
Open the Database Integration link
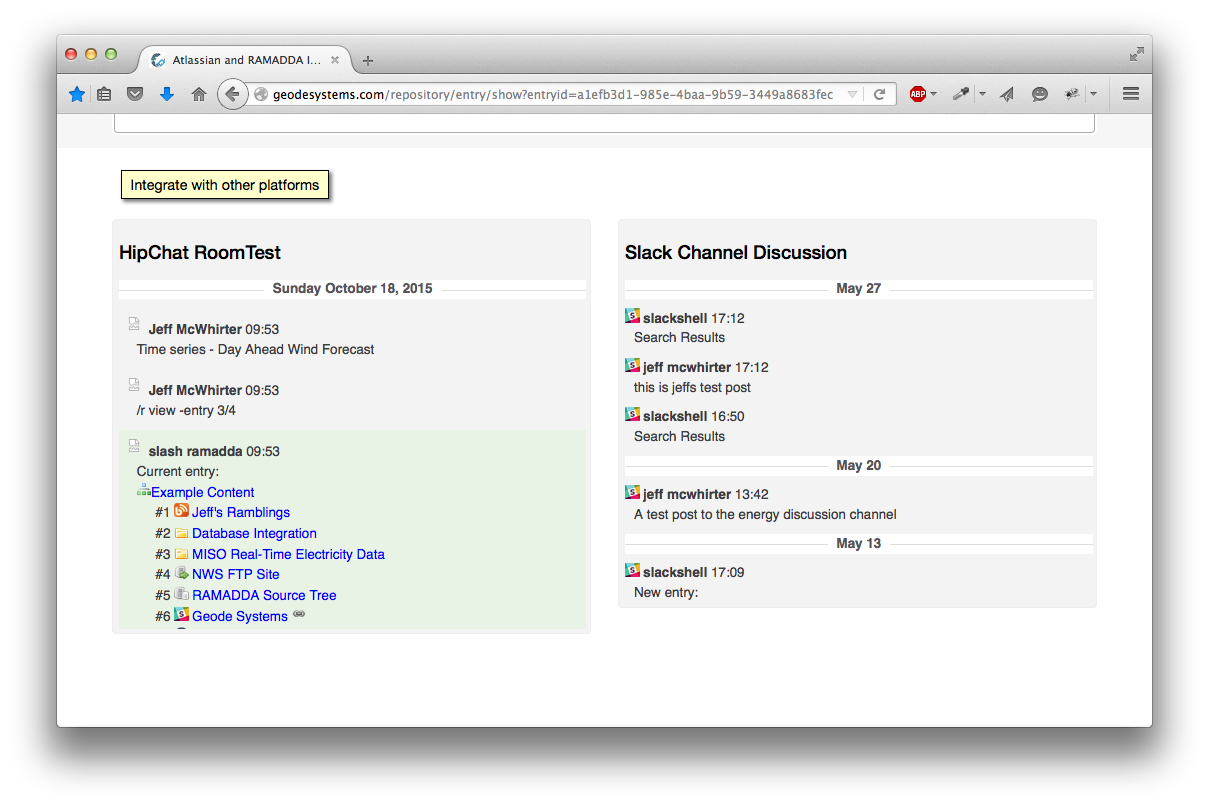point(254,533)
